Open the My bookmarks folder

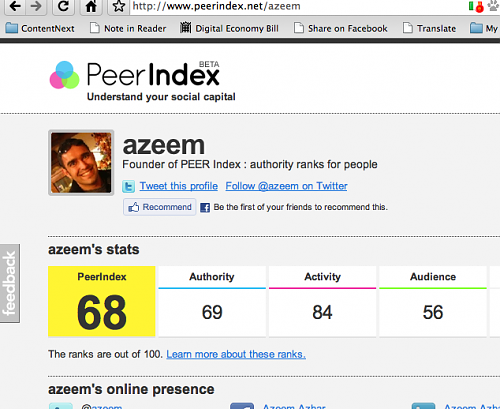click(x=484, y=29)
